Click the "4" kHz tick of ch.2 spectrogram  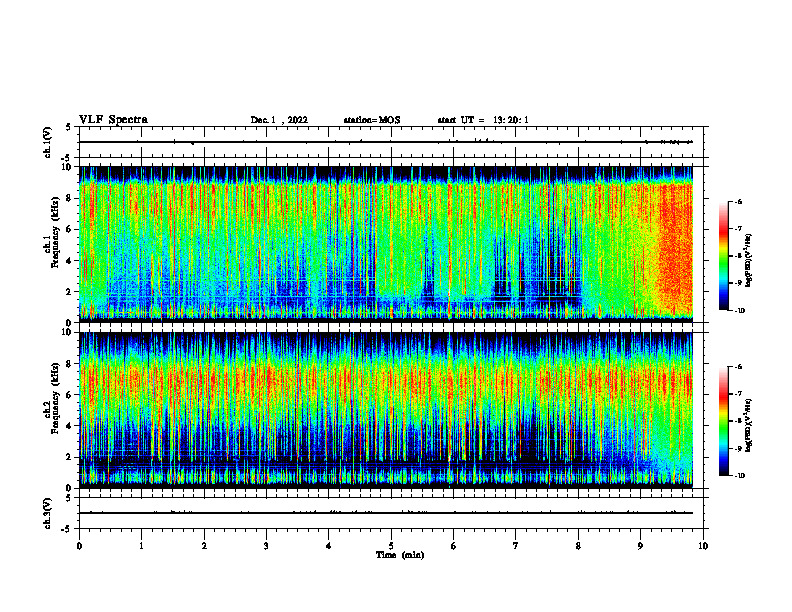(70, 426)
